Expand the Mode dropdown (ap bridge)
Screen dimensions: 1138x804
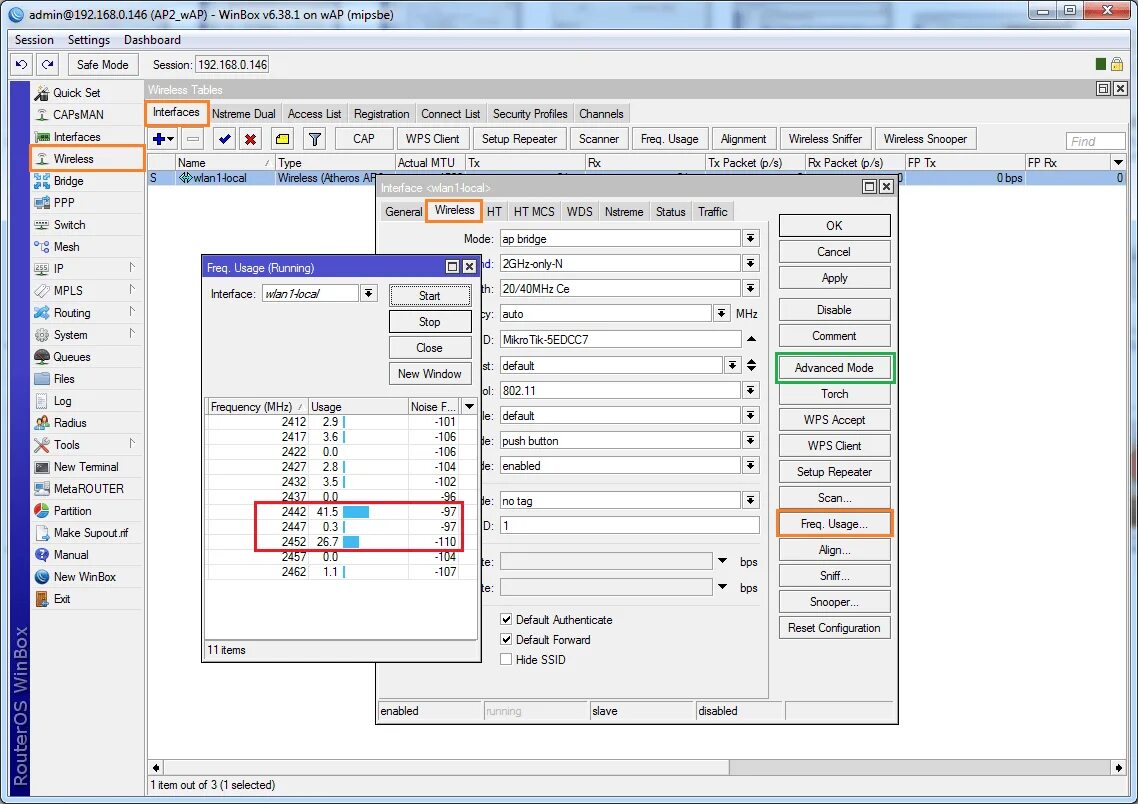pos(750,238)
